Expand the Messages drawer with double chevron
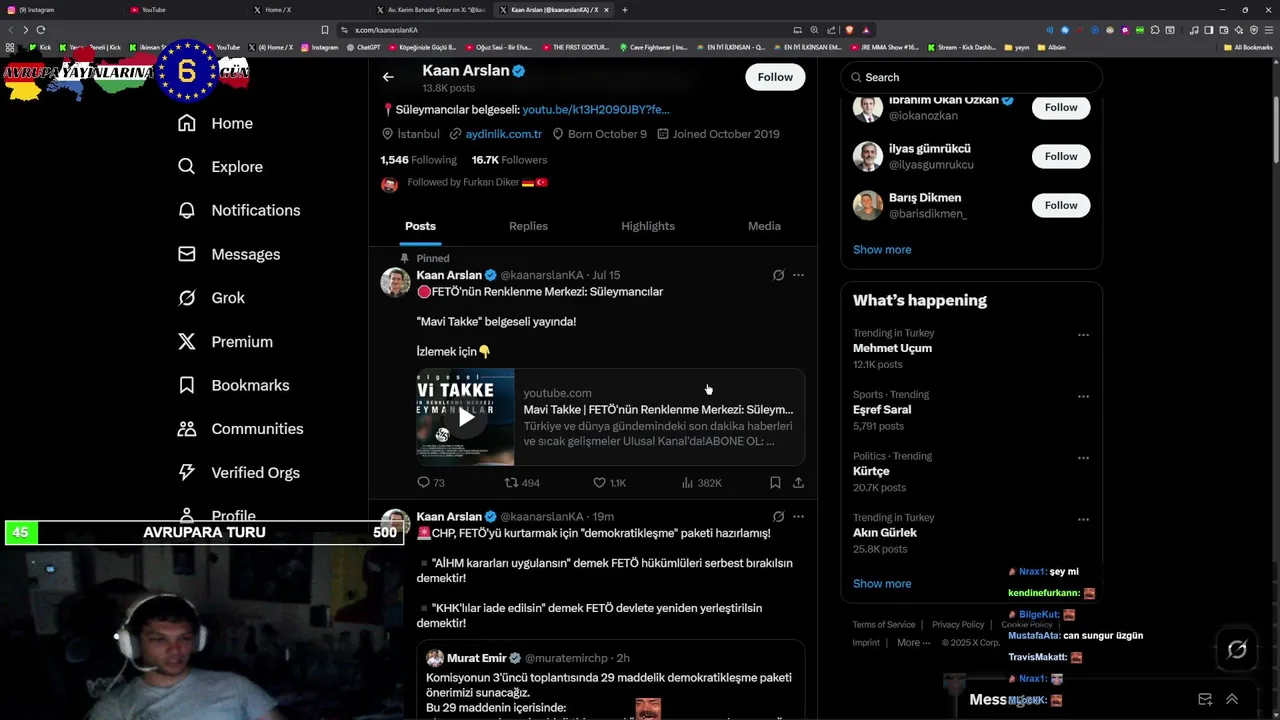 [x=1232, y=699]
